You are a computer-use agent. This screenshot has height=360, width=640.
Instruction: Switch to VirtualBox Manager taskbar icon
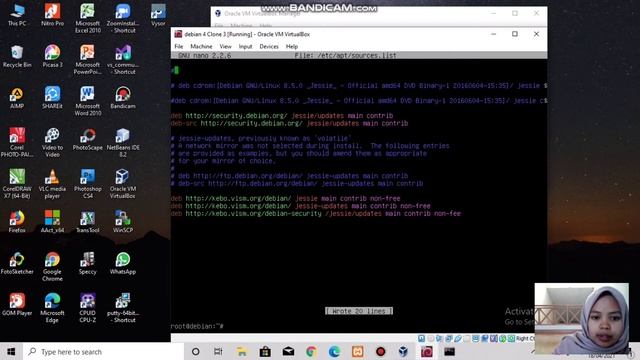[x=403, y=351]
